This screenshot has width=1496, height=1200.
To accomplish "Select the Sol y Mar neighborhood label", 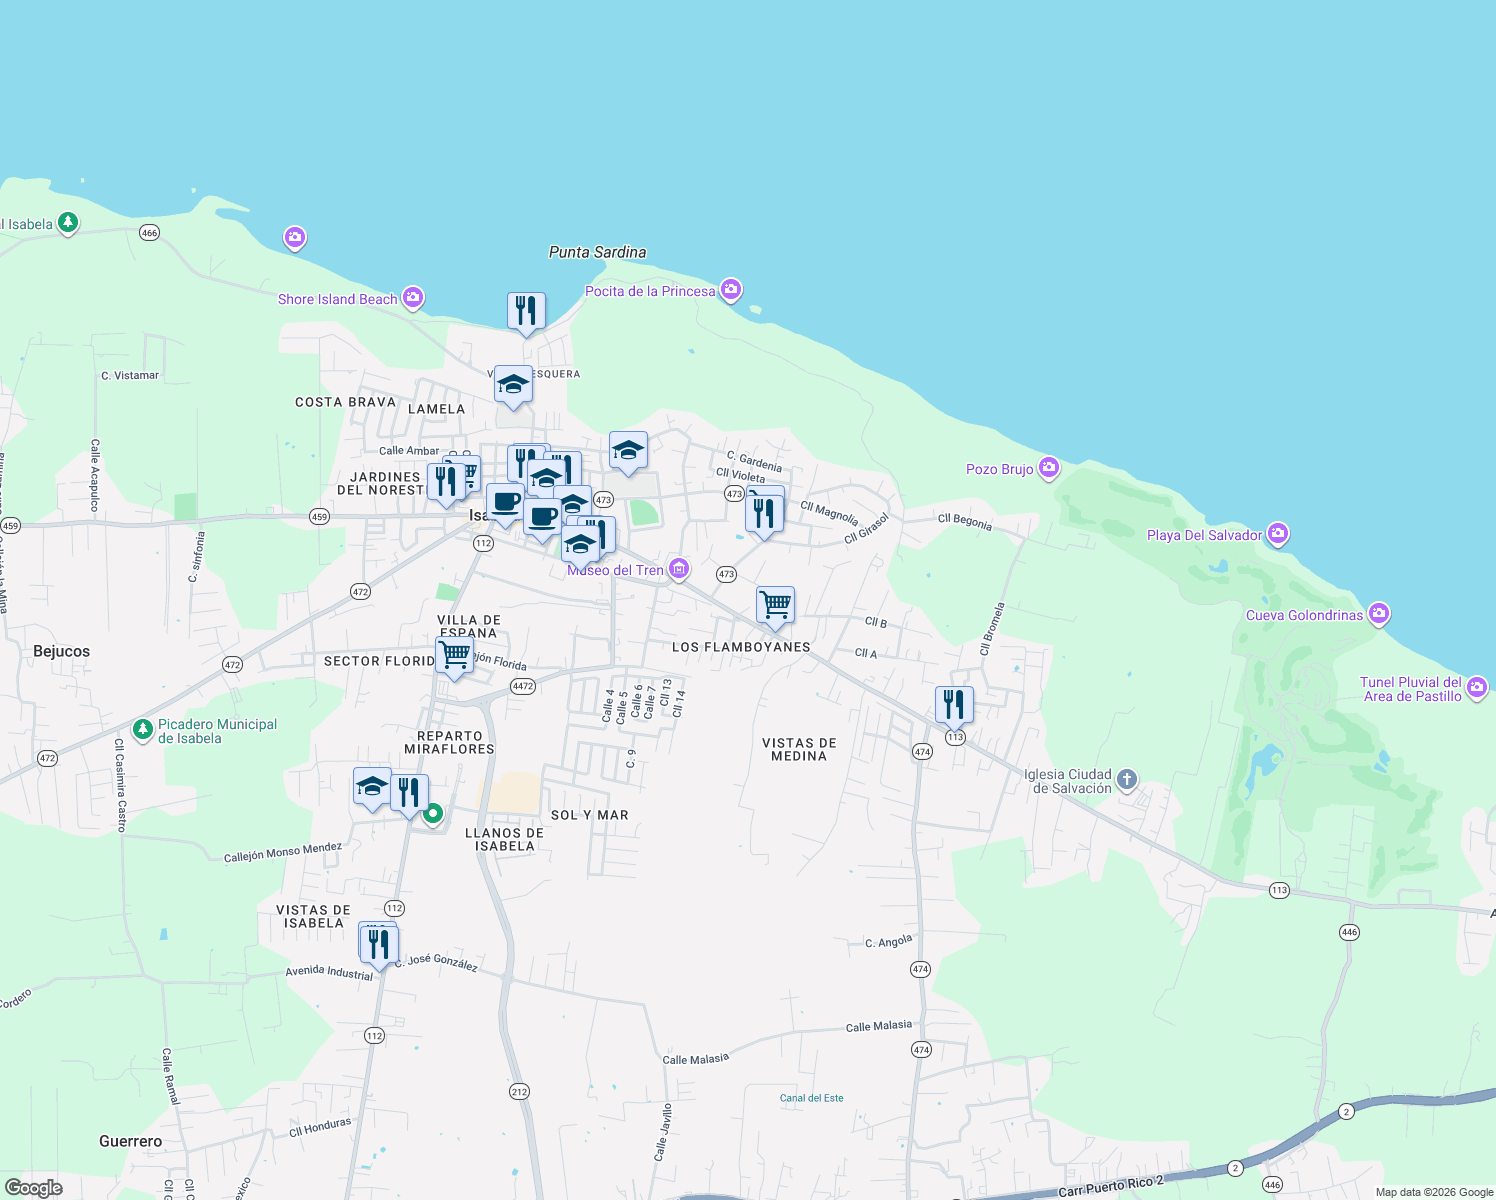I will coord(590,815).
